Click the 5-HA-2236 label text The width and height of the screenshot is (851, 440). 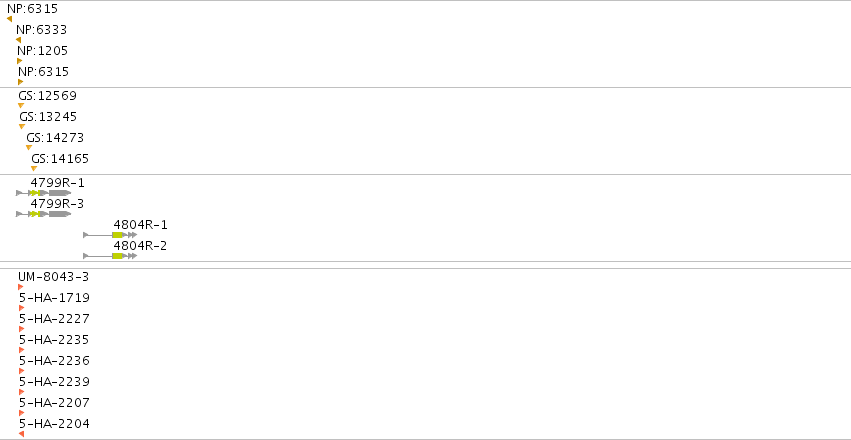pos(54,361)
